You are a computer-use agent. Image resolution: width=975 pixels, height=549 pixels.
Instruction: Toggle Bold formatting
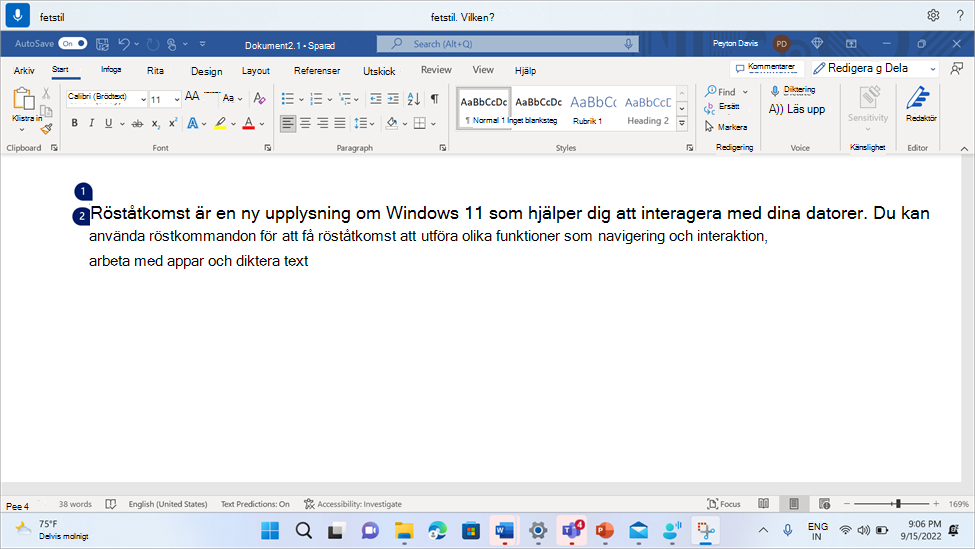click(74, 123)
